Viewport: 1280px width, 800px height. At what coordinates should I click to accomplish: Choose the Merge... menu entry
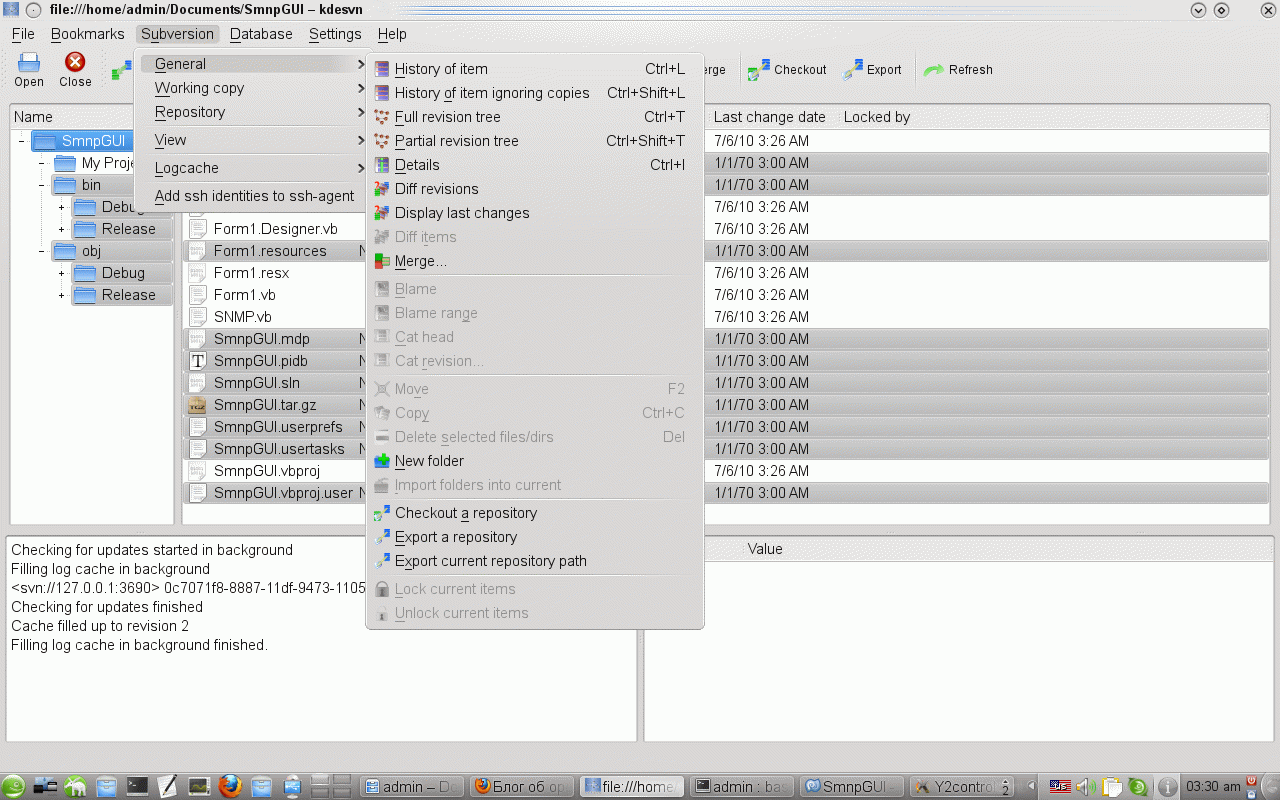click(535, 261)
